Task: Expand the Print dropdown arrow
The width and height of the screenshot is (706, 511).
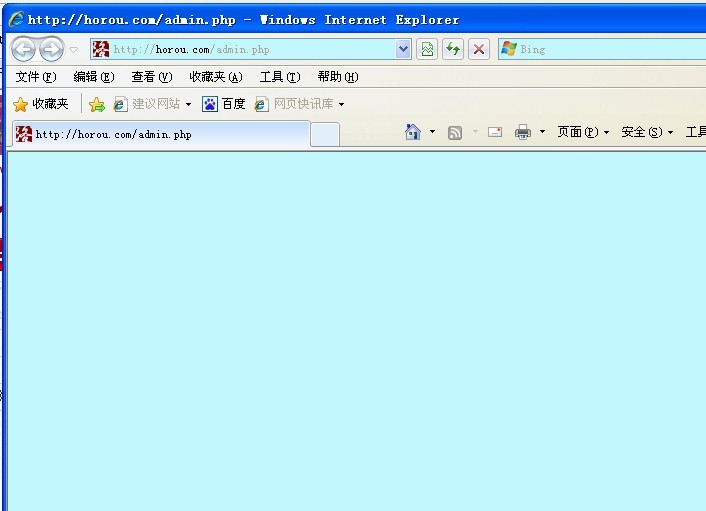Action: 542,132
